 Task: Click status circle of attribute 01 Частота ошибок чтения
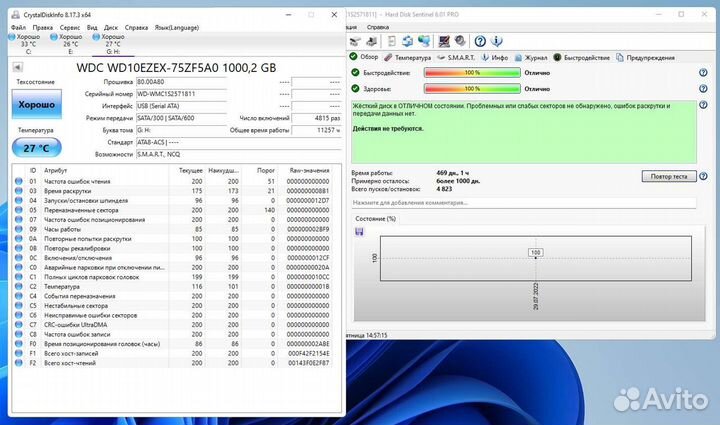pyautogui.click(x=18, y=181)
